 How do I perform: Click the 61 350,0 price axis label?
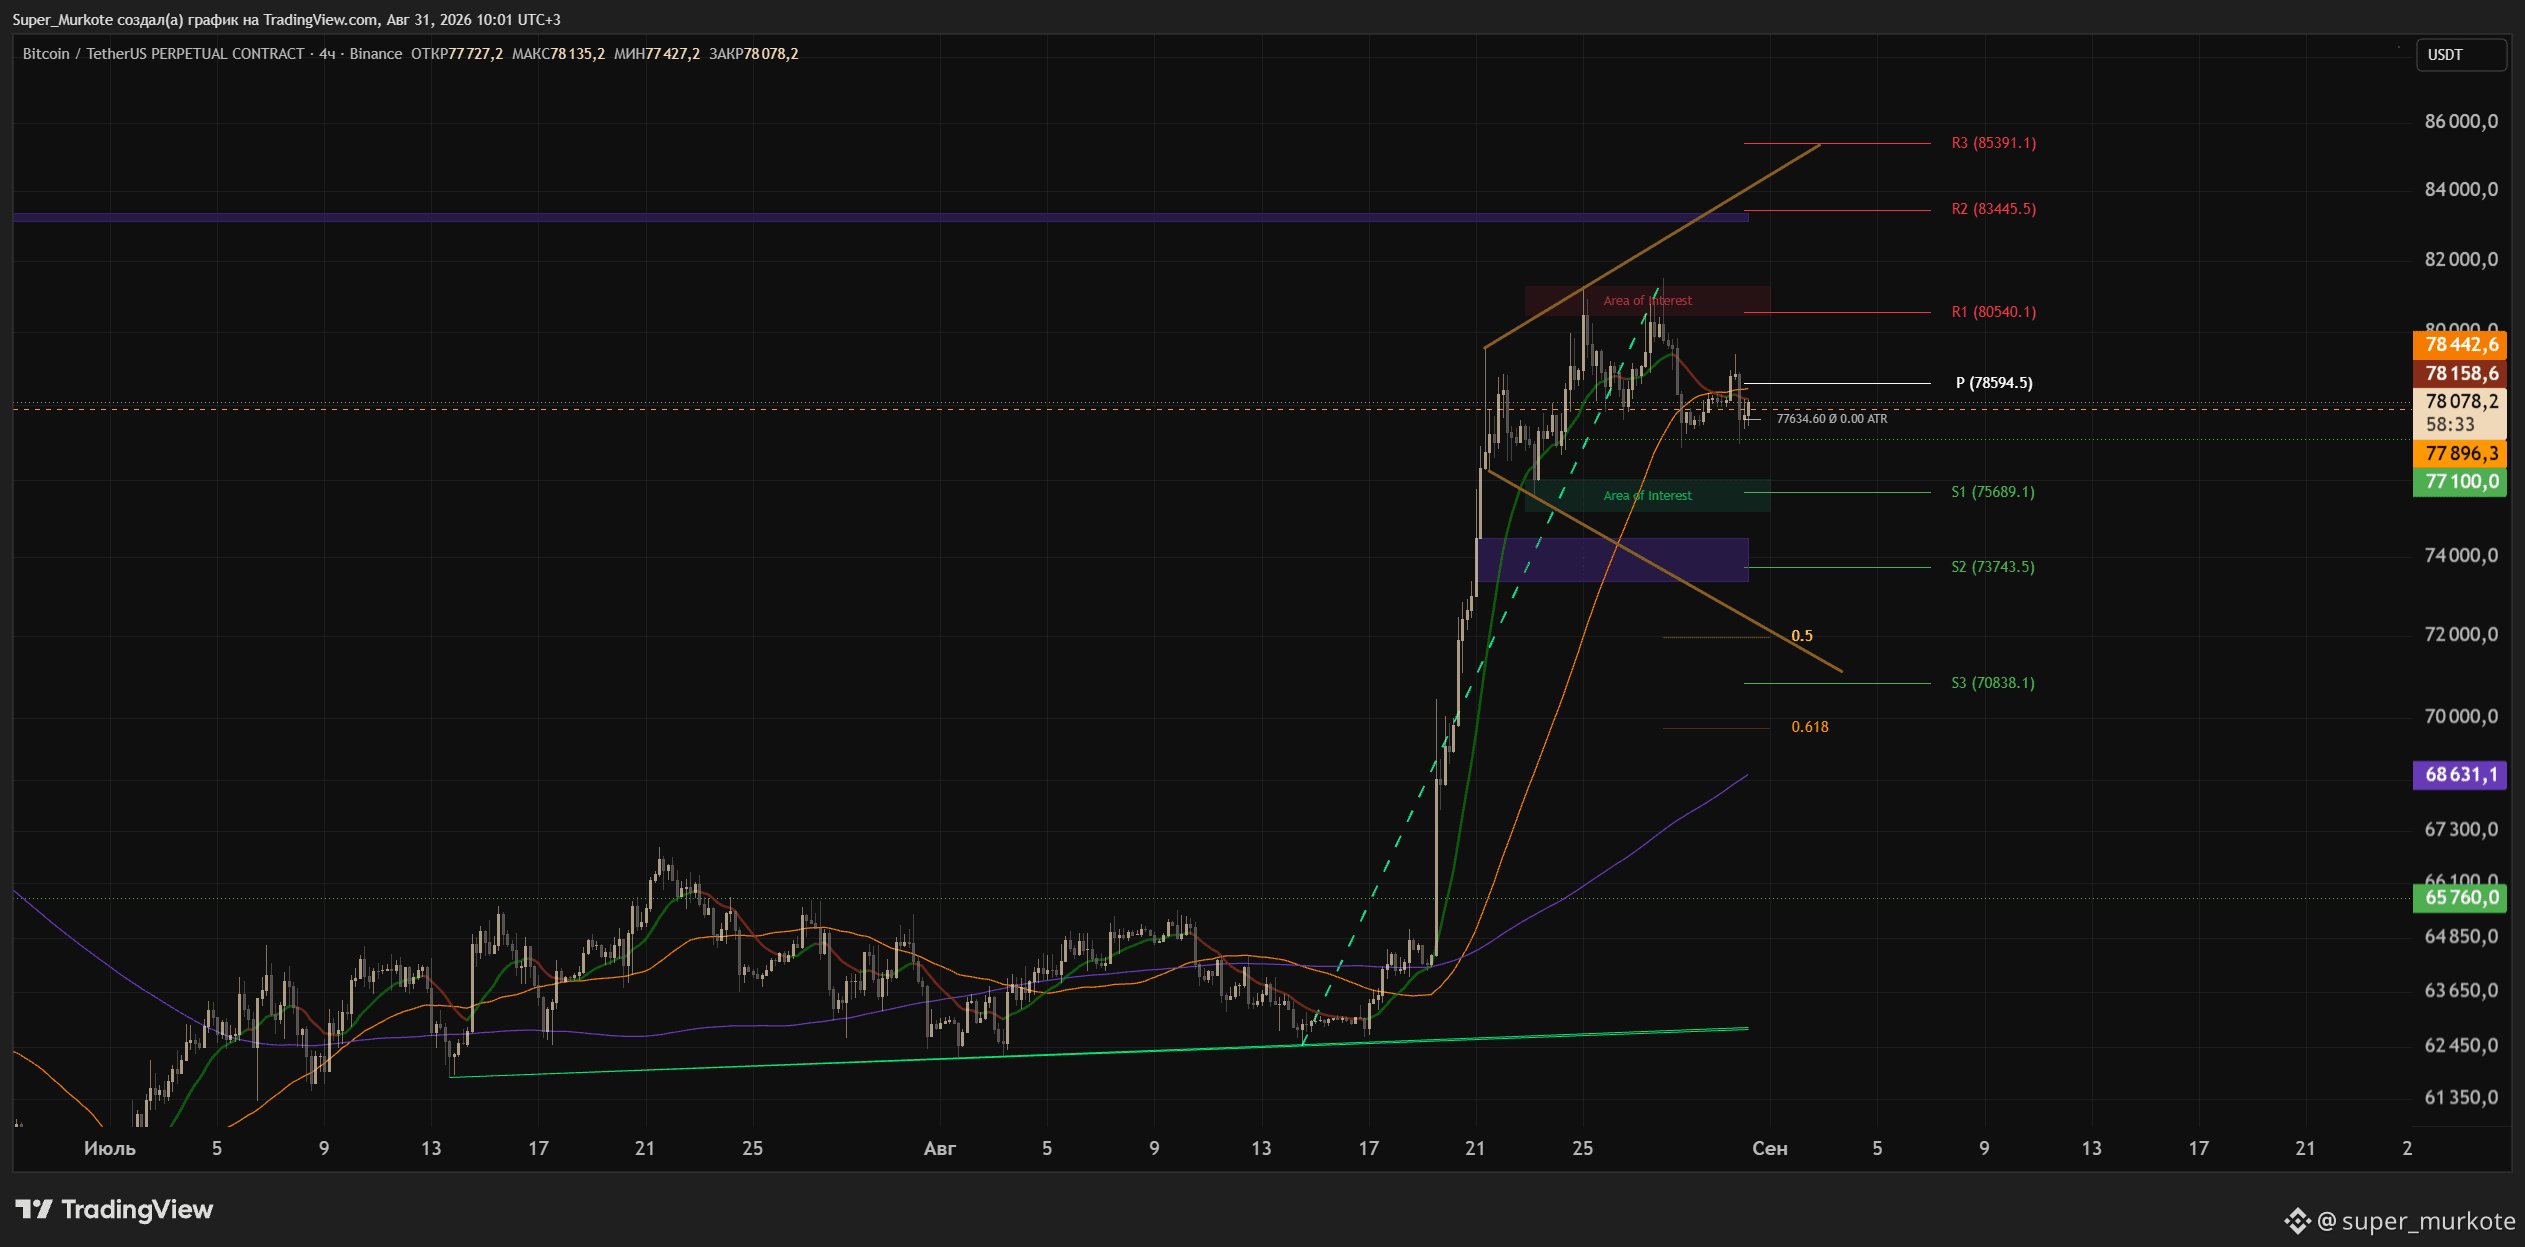(x=2461, y=1098)
